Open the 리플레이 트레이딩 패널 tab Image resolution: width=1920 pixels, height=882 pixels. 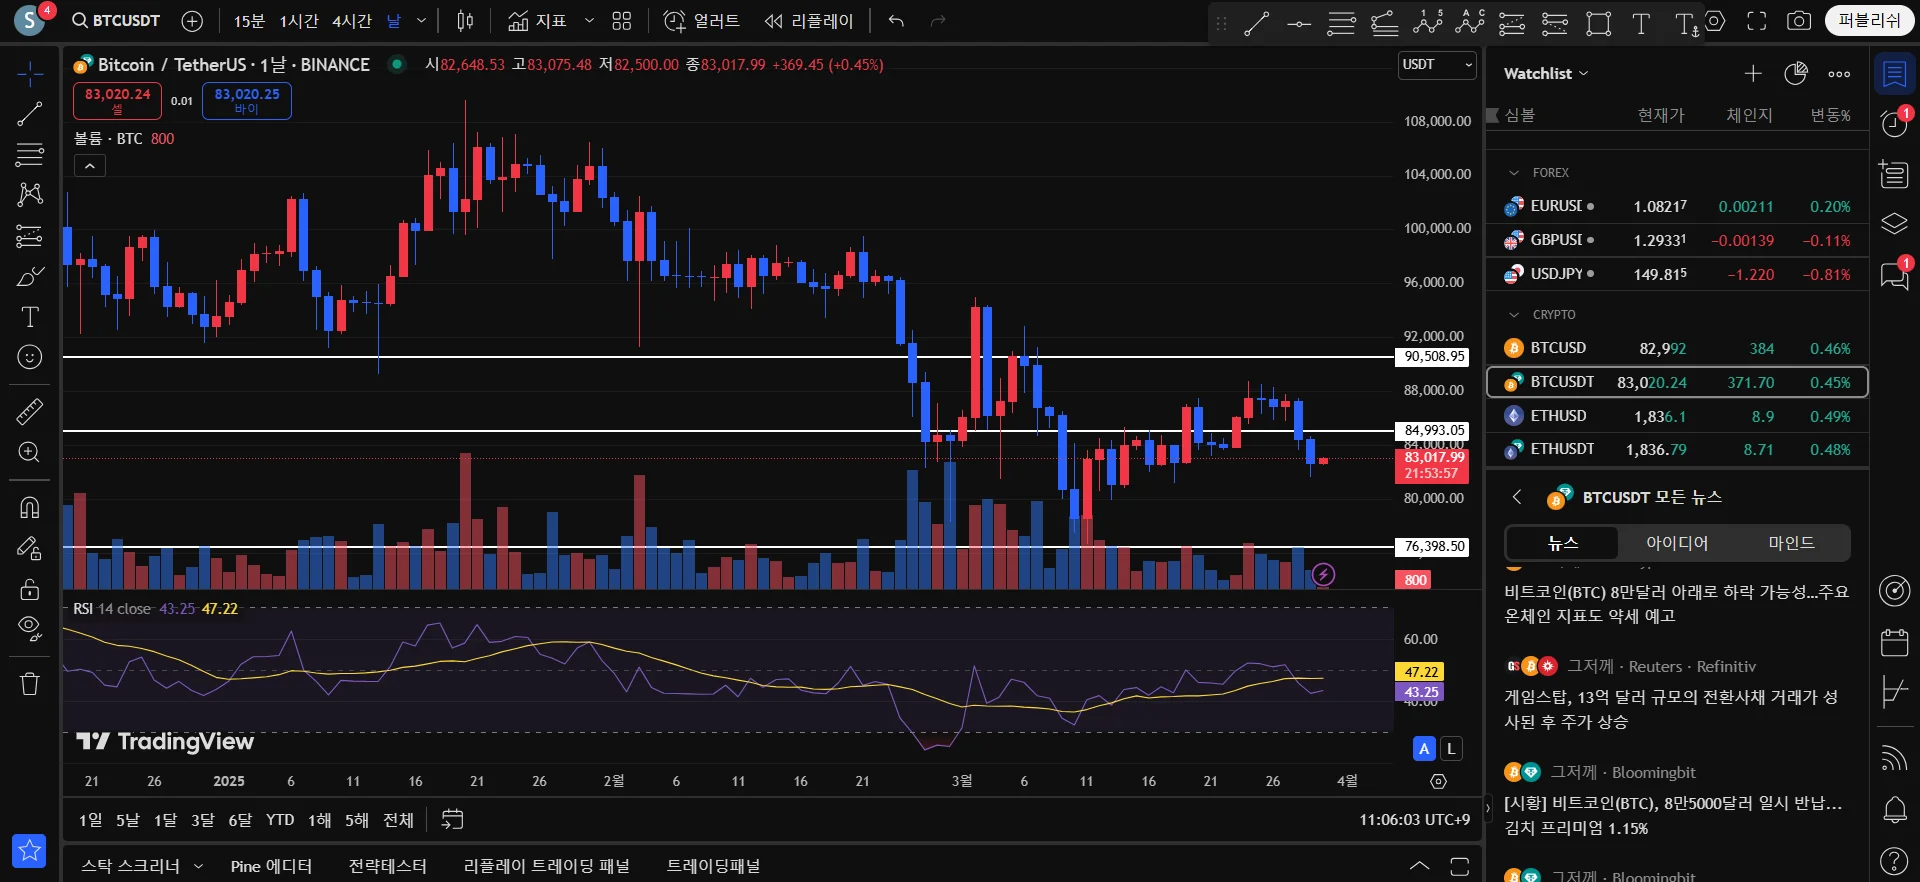pyautogui.click(x=546, y=866)
